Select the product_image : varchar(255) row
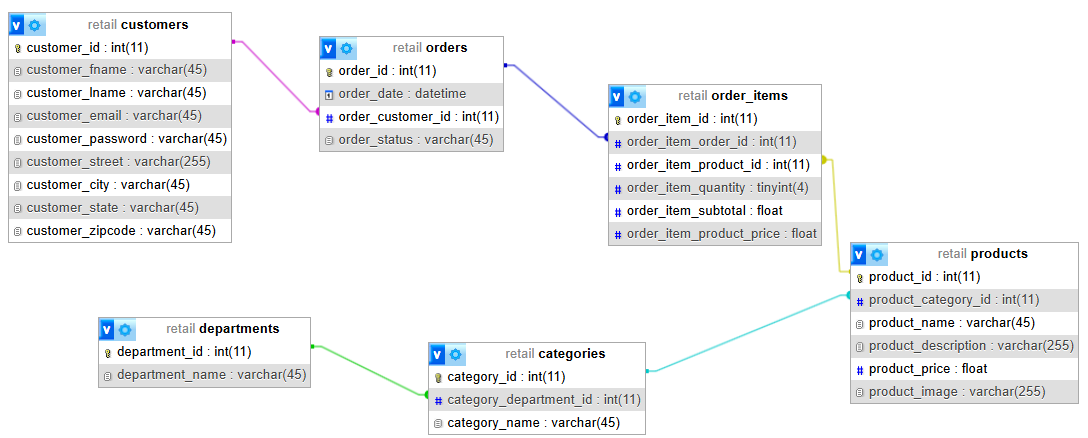 pyautogui.click(x=964, y=391)
